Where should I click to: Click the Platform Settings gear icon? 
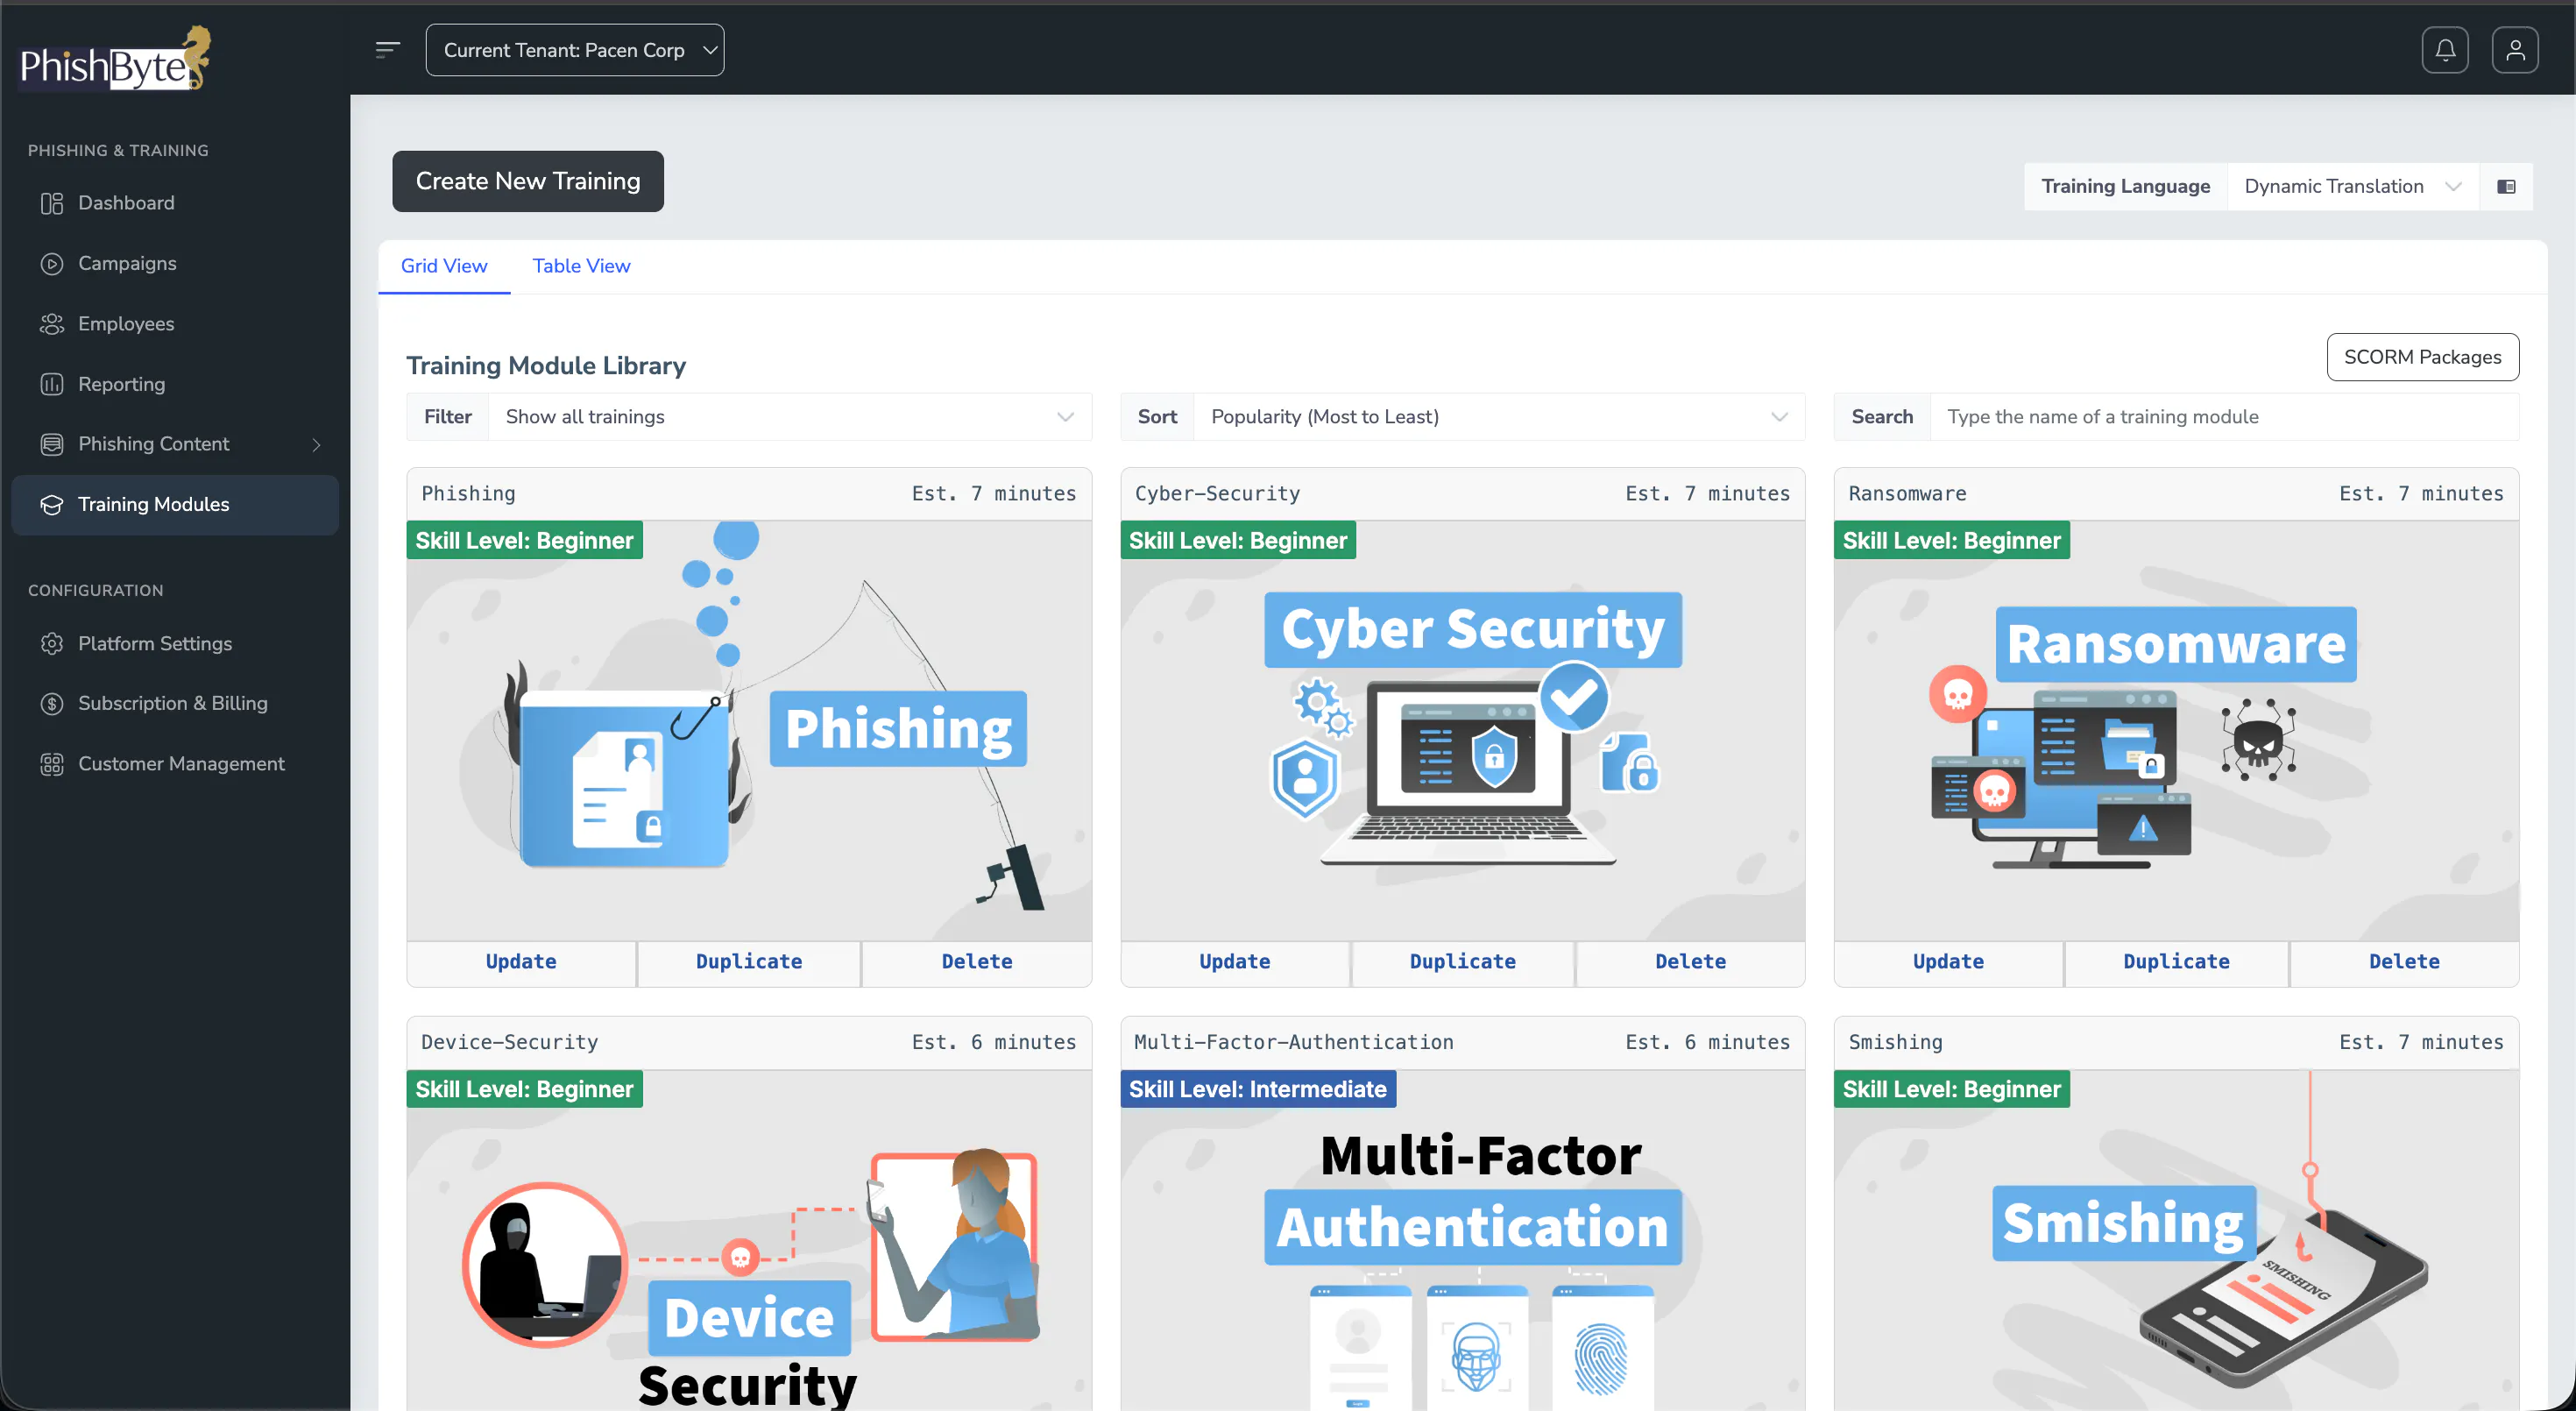point(52,644)
